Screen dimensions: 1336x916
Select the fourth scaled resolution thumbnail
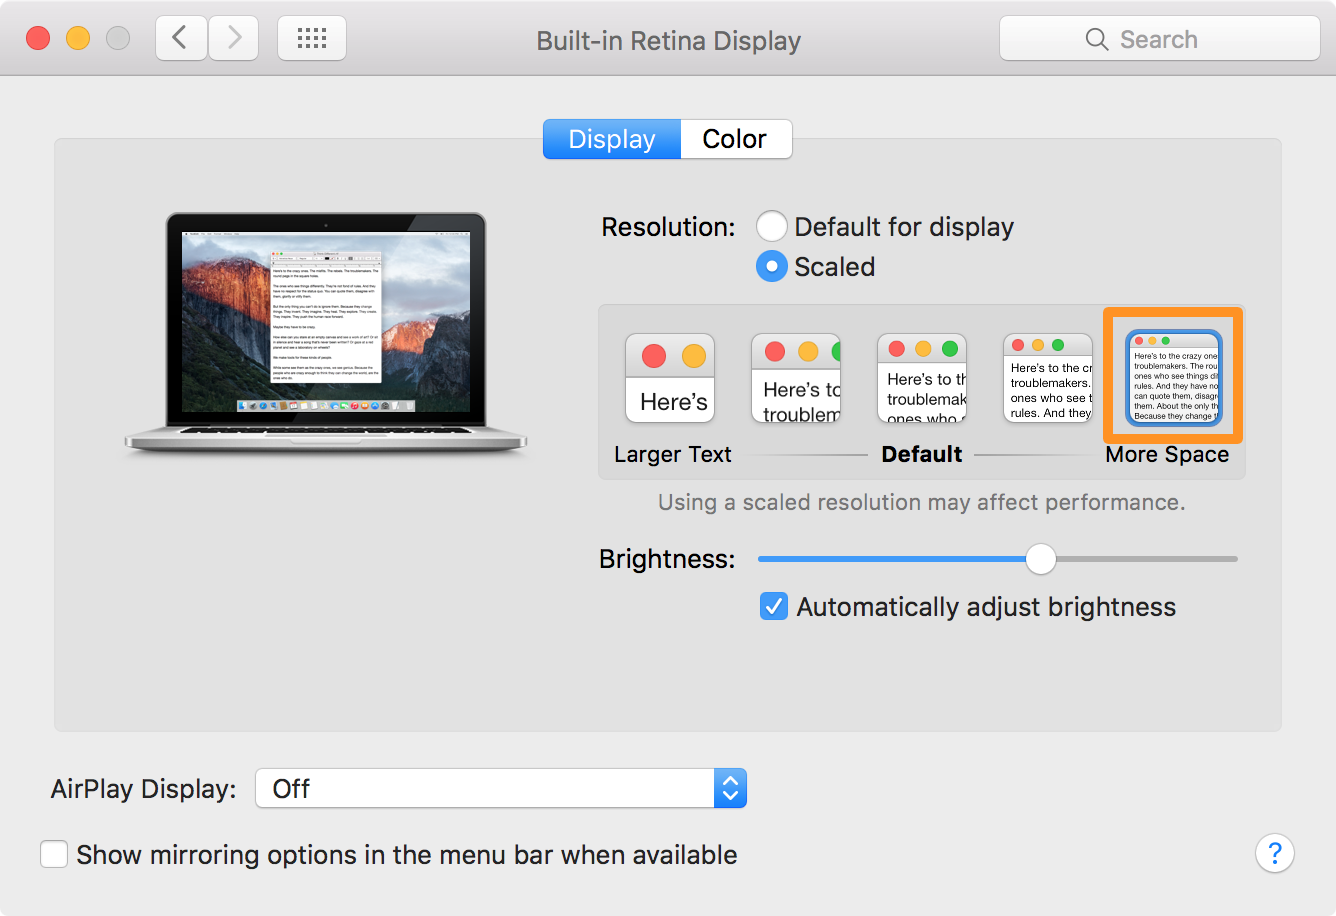pyautogui.click(x=1047, y=377)
